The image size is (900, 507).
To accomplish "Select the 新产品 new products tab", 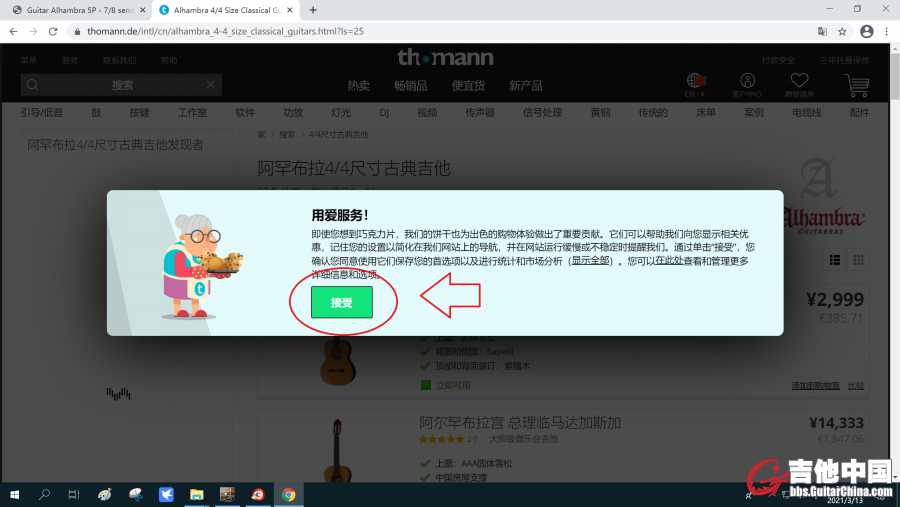I will [x=525, y=86].
